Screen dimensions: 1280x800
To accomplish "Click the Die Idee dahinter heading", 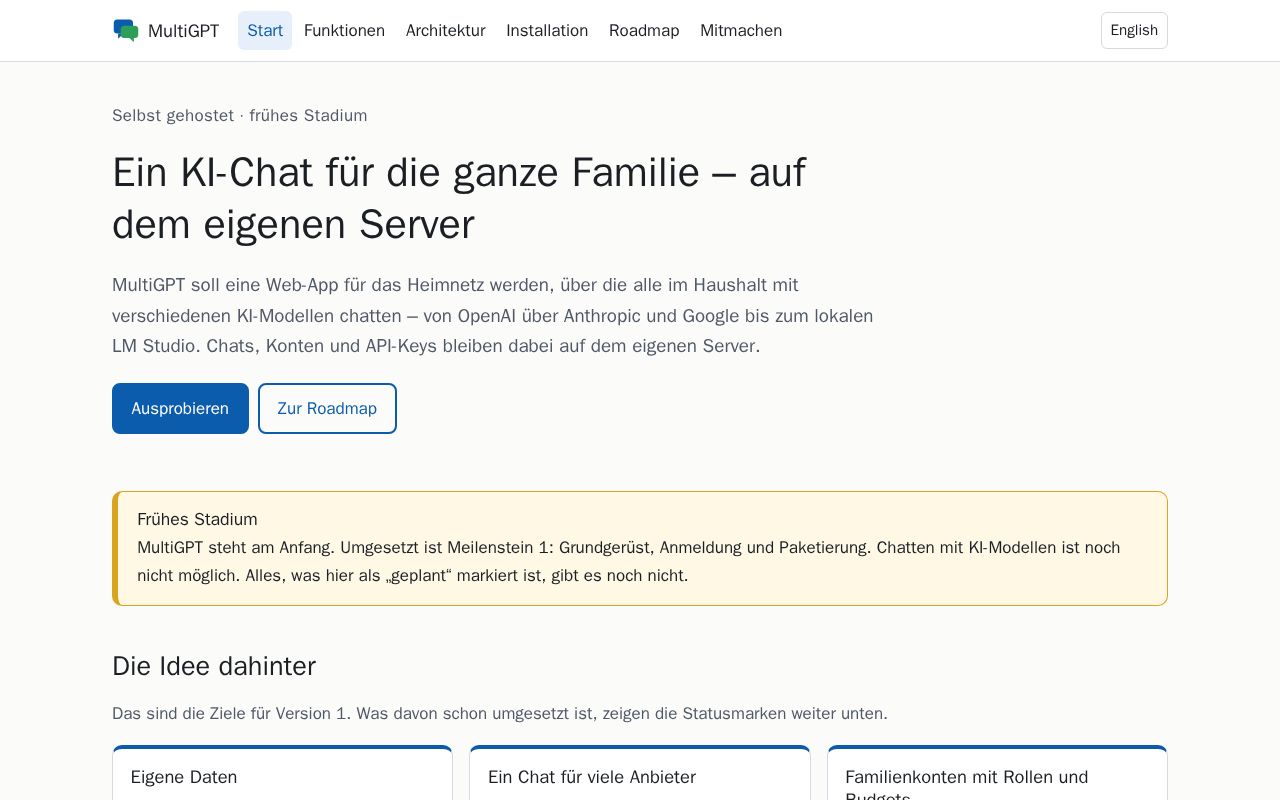I will coord(214,666).
